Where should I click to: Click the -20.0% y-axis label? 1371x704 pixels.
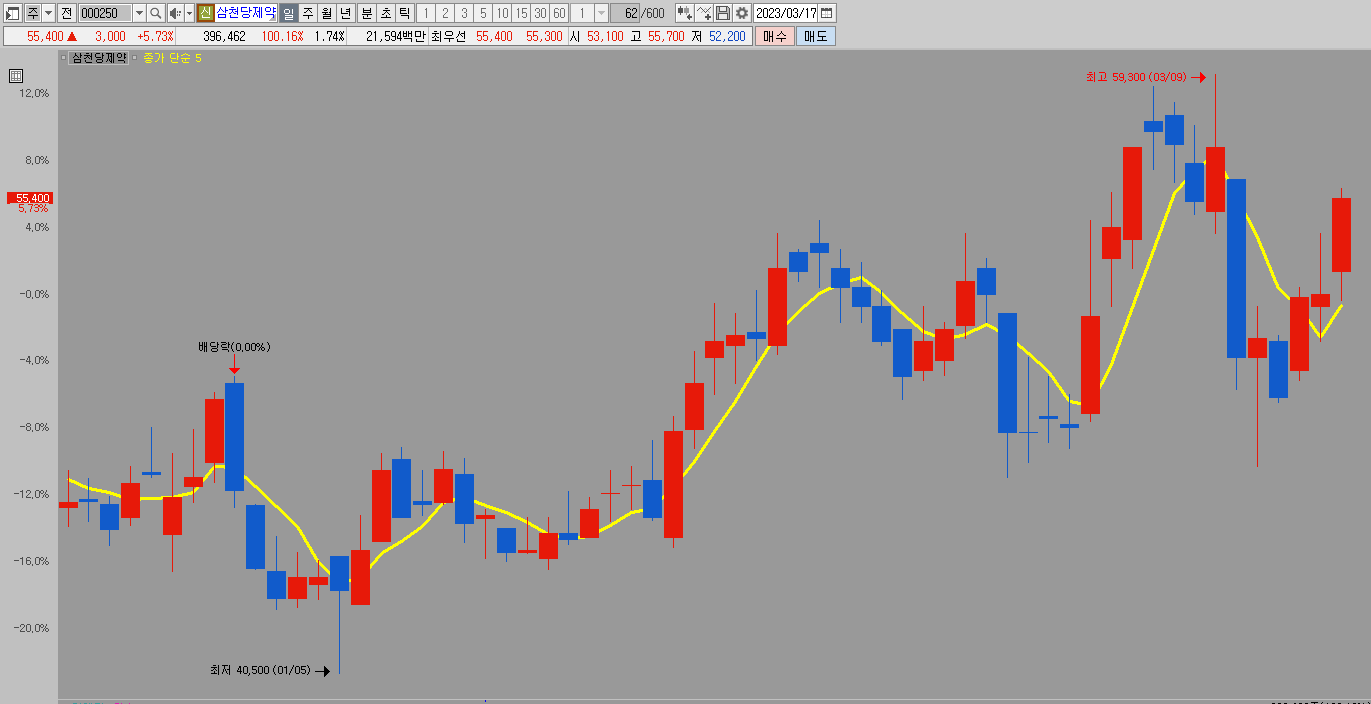pos(33,628)
